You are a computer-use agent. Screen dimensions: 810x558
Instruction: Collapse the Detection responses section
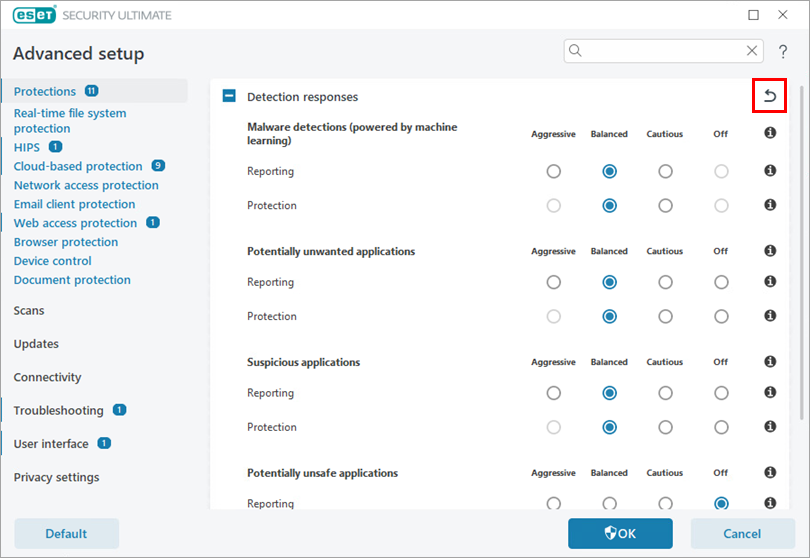[x=229, y=97]
